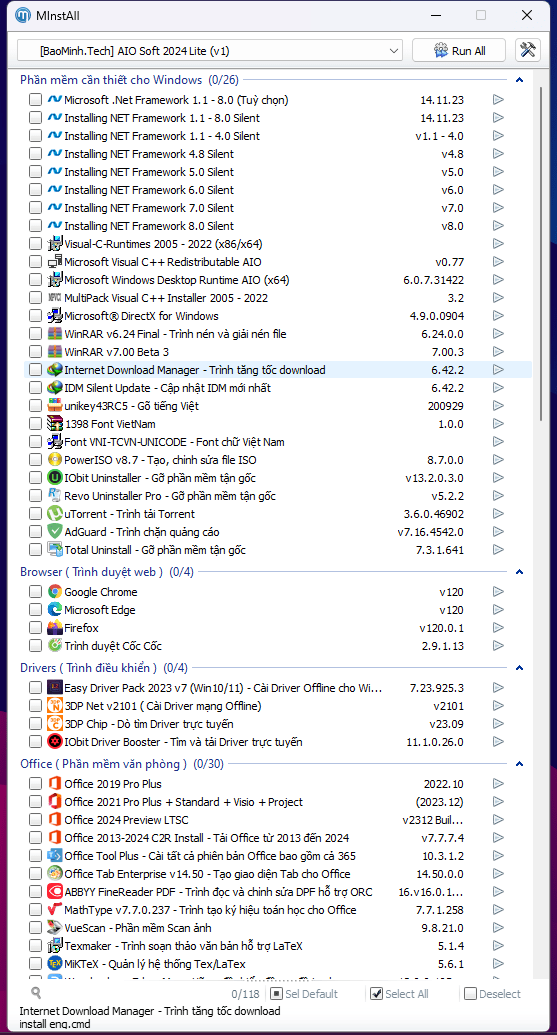Tick Installing NET Framework 8.0 Silent checkbox
The height and width of the screenshot is (1035, 557).
coord(35,226)
